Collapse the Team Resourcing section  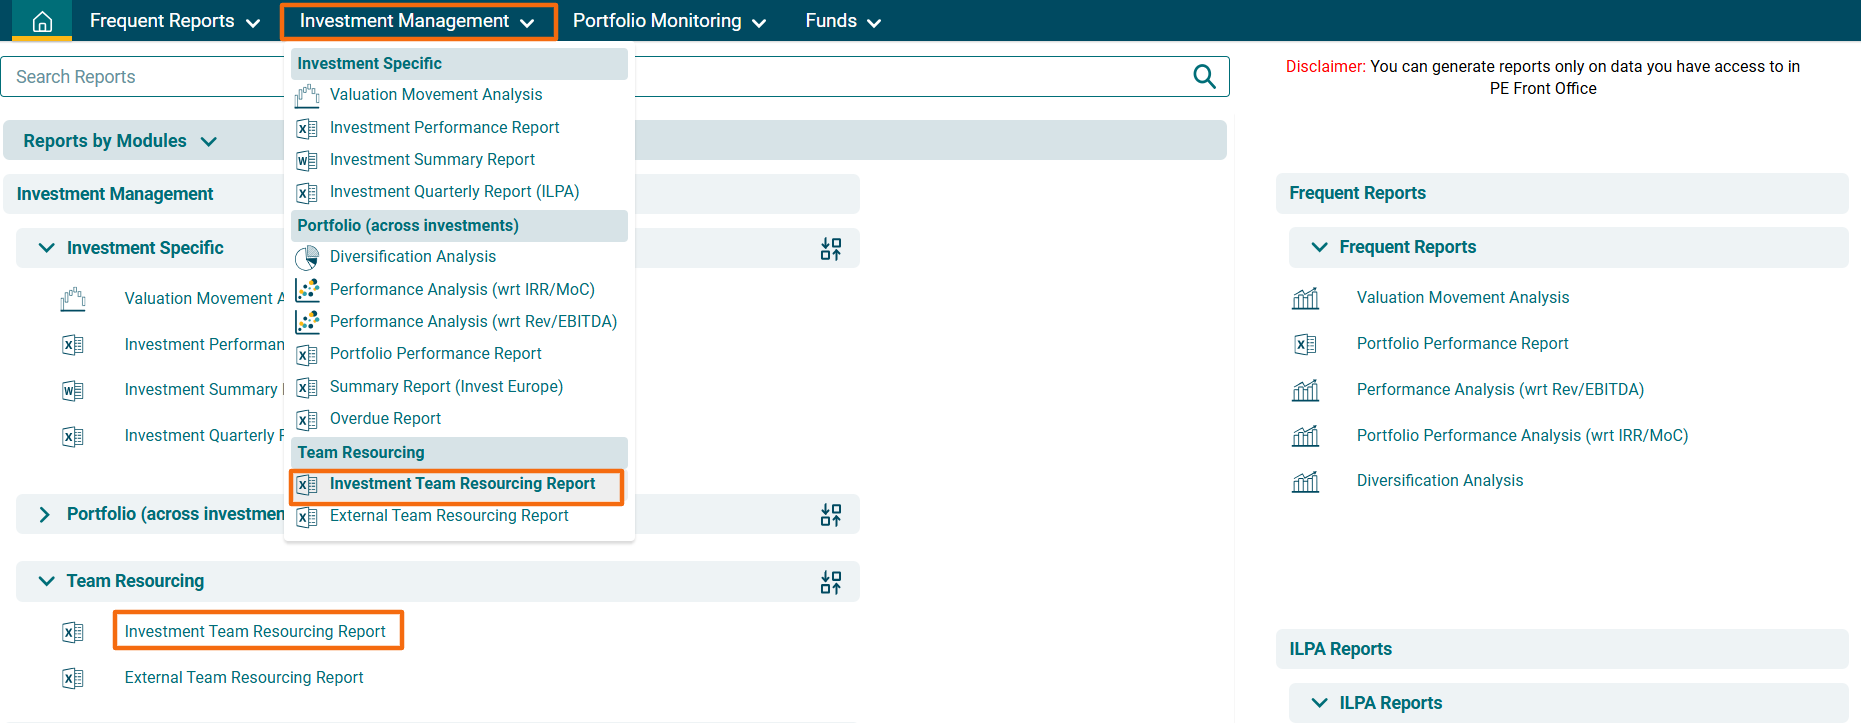(x=46, y=581)
